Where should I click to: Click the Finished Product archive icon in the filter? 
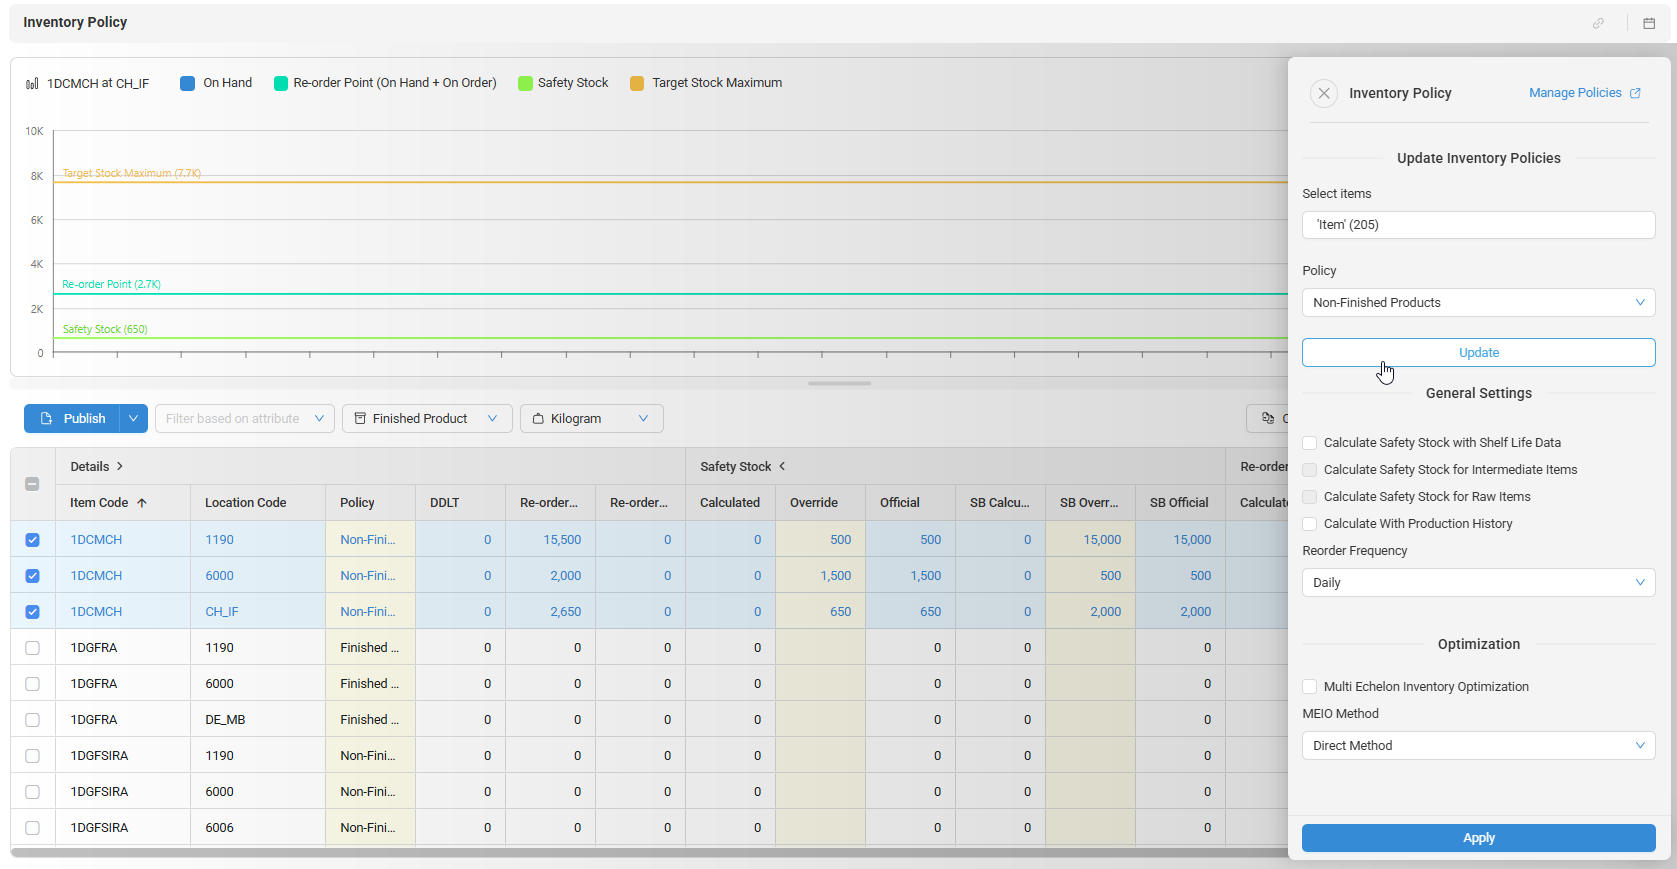pyautogui.click(x=360, y=418)
